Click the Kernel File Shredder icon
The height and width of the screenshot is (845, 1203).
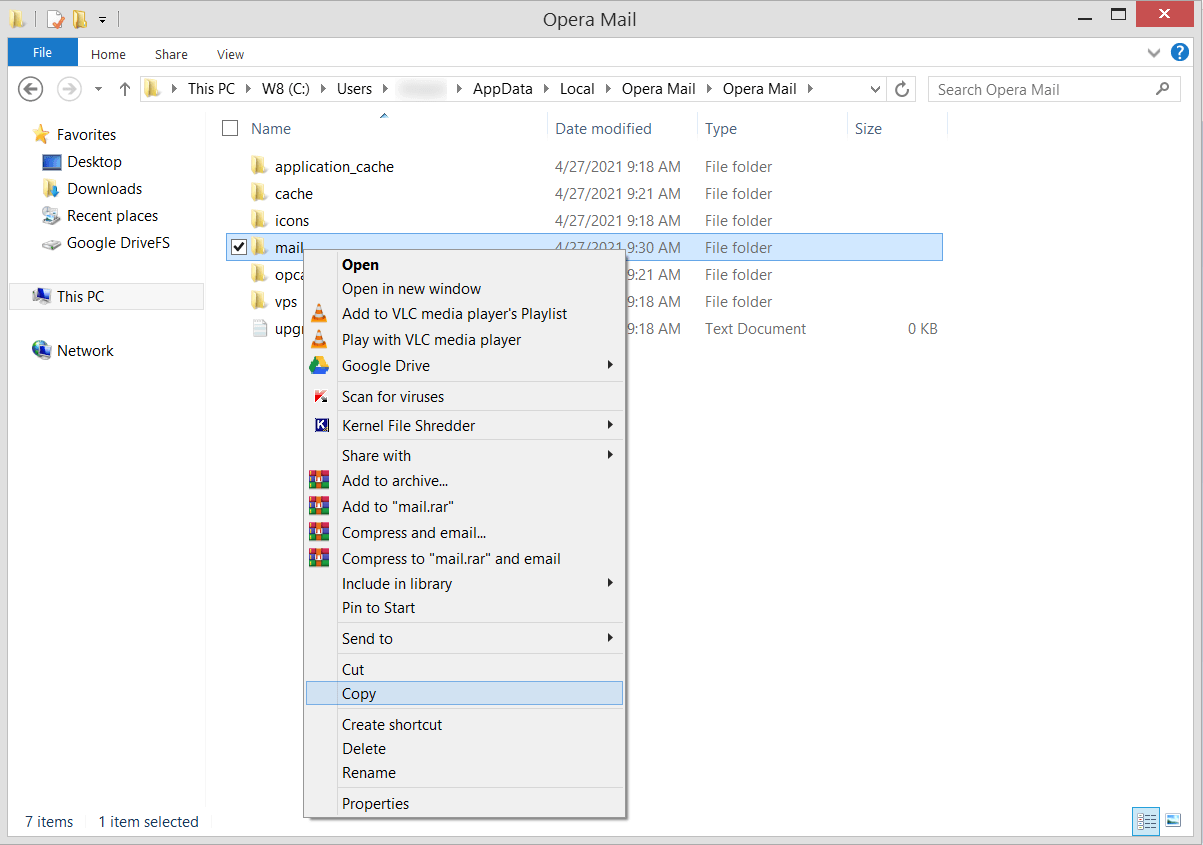[321, 426]
